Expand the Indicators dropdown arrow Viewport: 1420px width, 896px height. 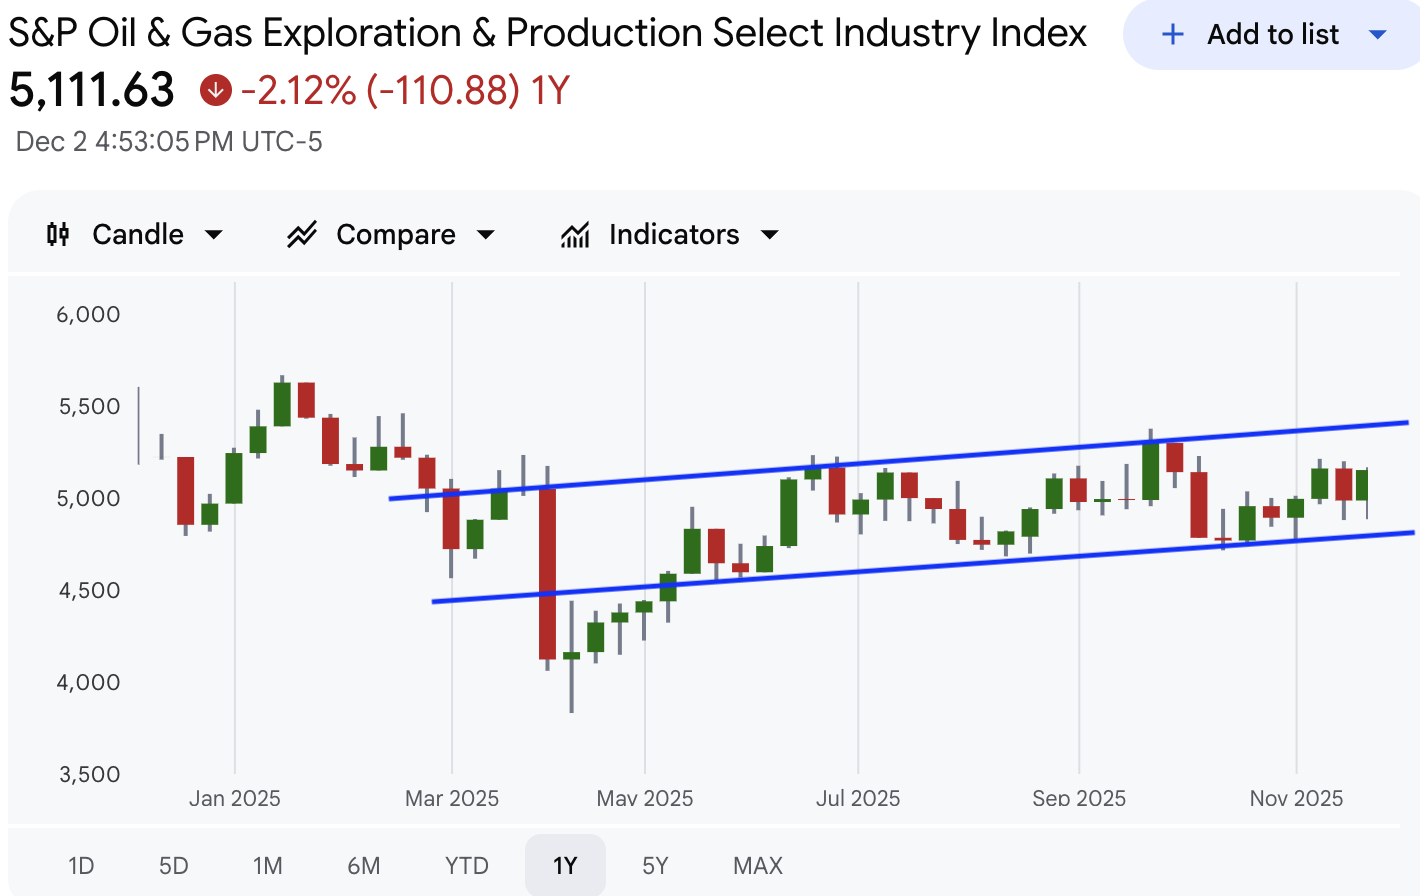(769, 235)
